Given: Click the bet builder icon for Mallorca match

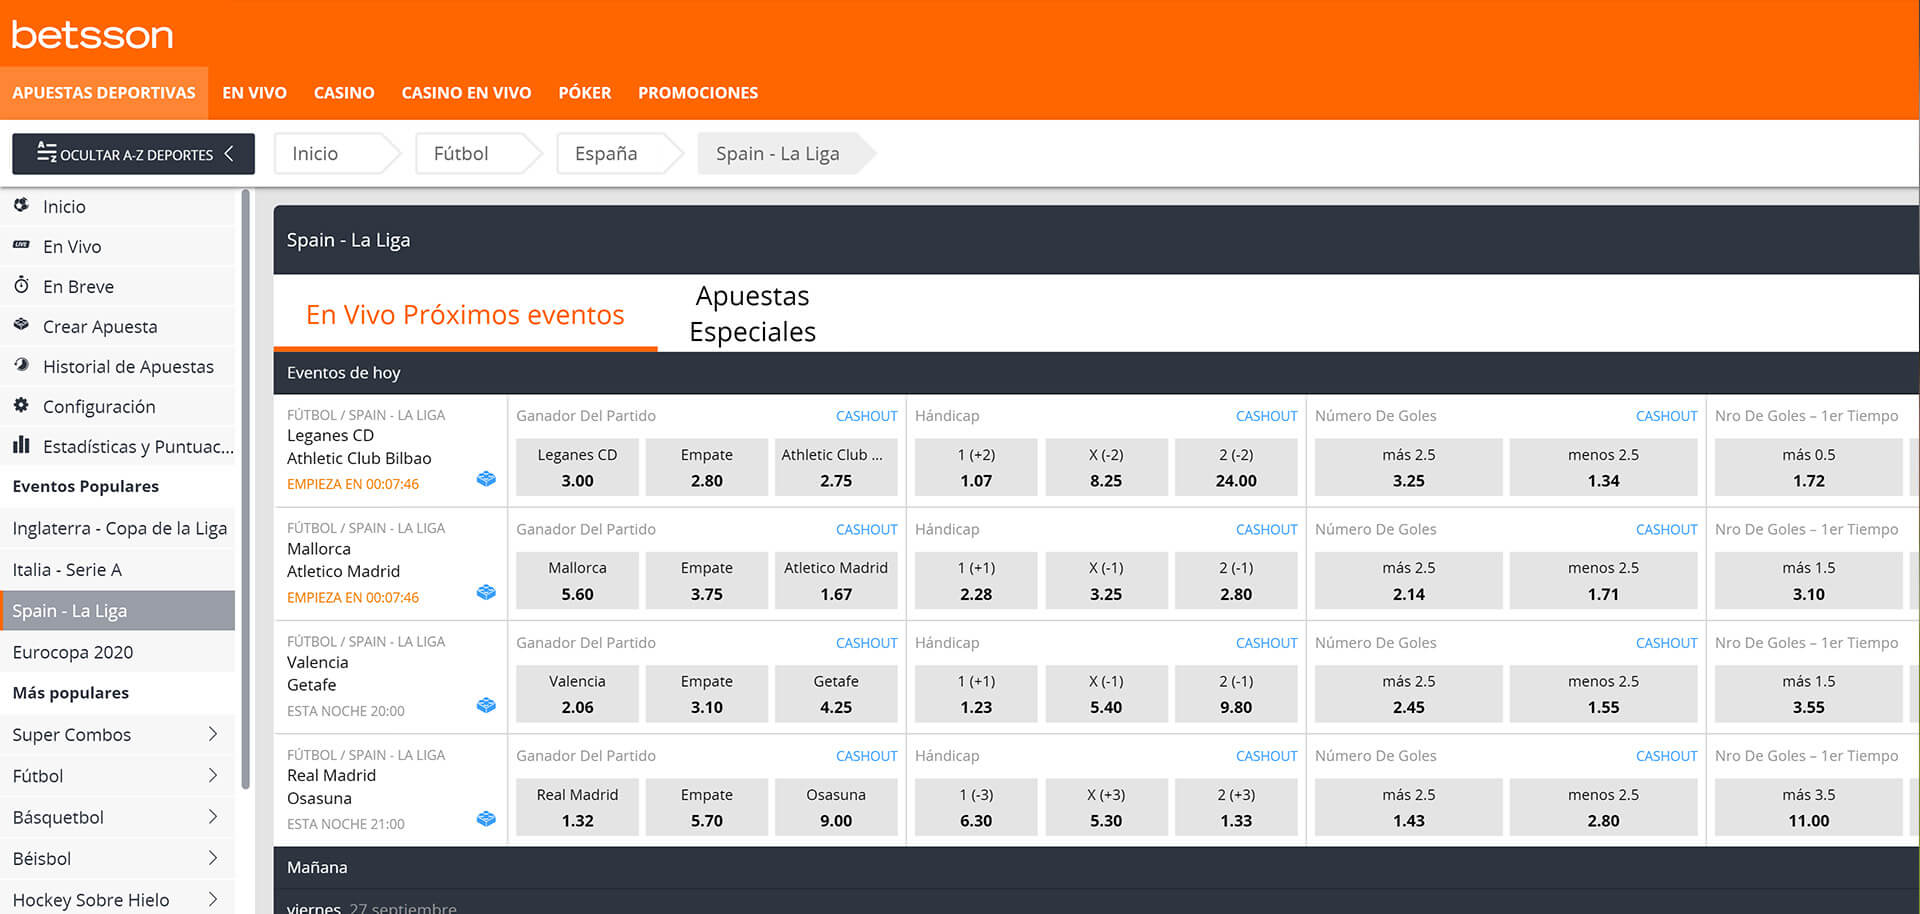Looking at the screenshot, I should 486,592.
